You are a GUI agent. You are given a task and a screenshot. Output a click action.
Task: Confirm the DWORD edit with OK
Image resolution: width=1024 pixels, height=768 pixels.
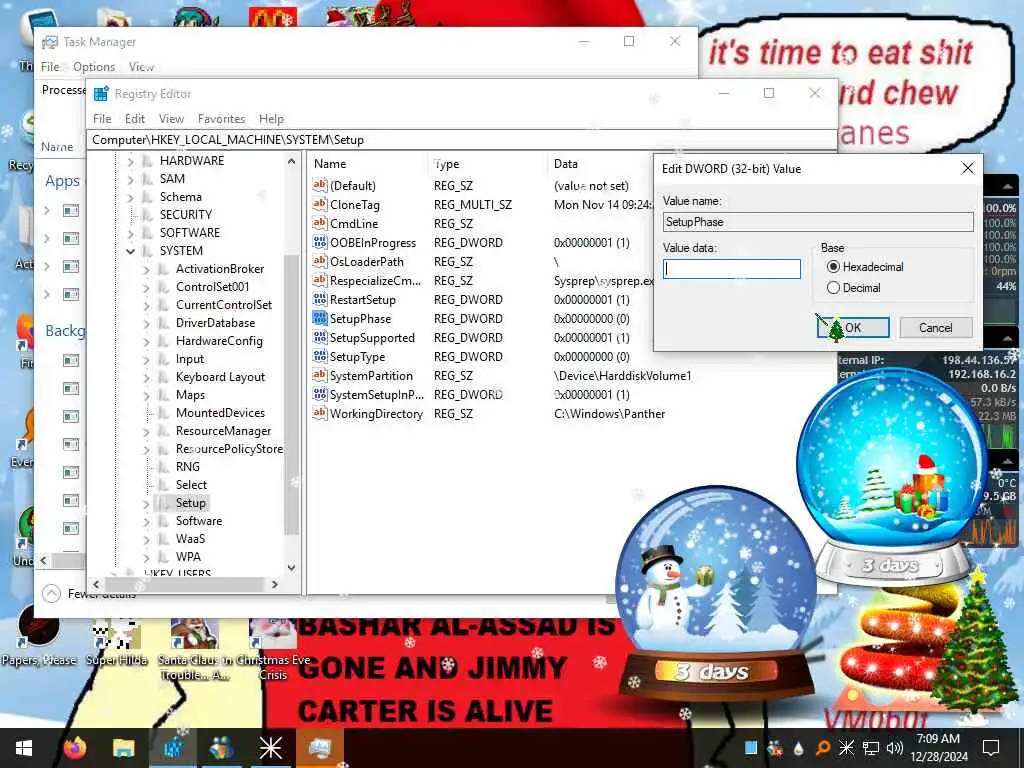coord(853,328)
